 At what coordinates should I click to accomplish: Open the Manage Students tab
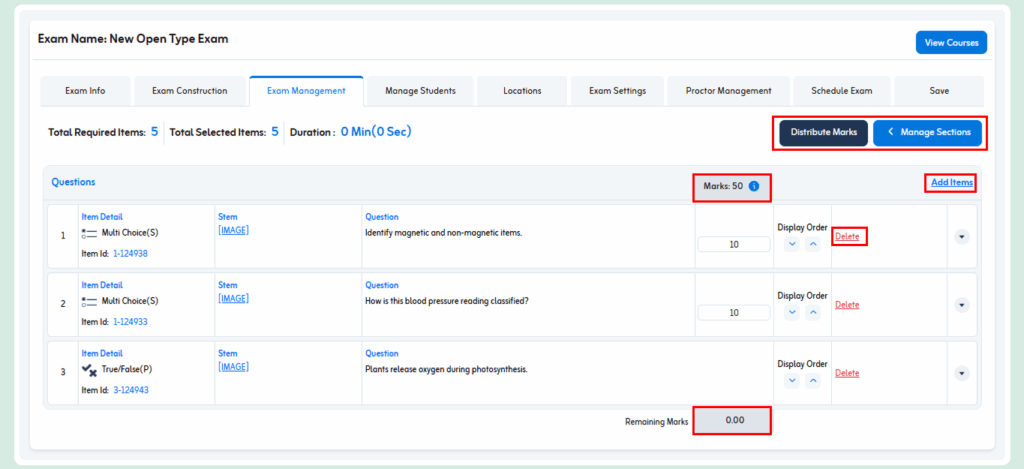click(420, 91)
